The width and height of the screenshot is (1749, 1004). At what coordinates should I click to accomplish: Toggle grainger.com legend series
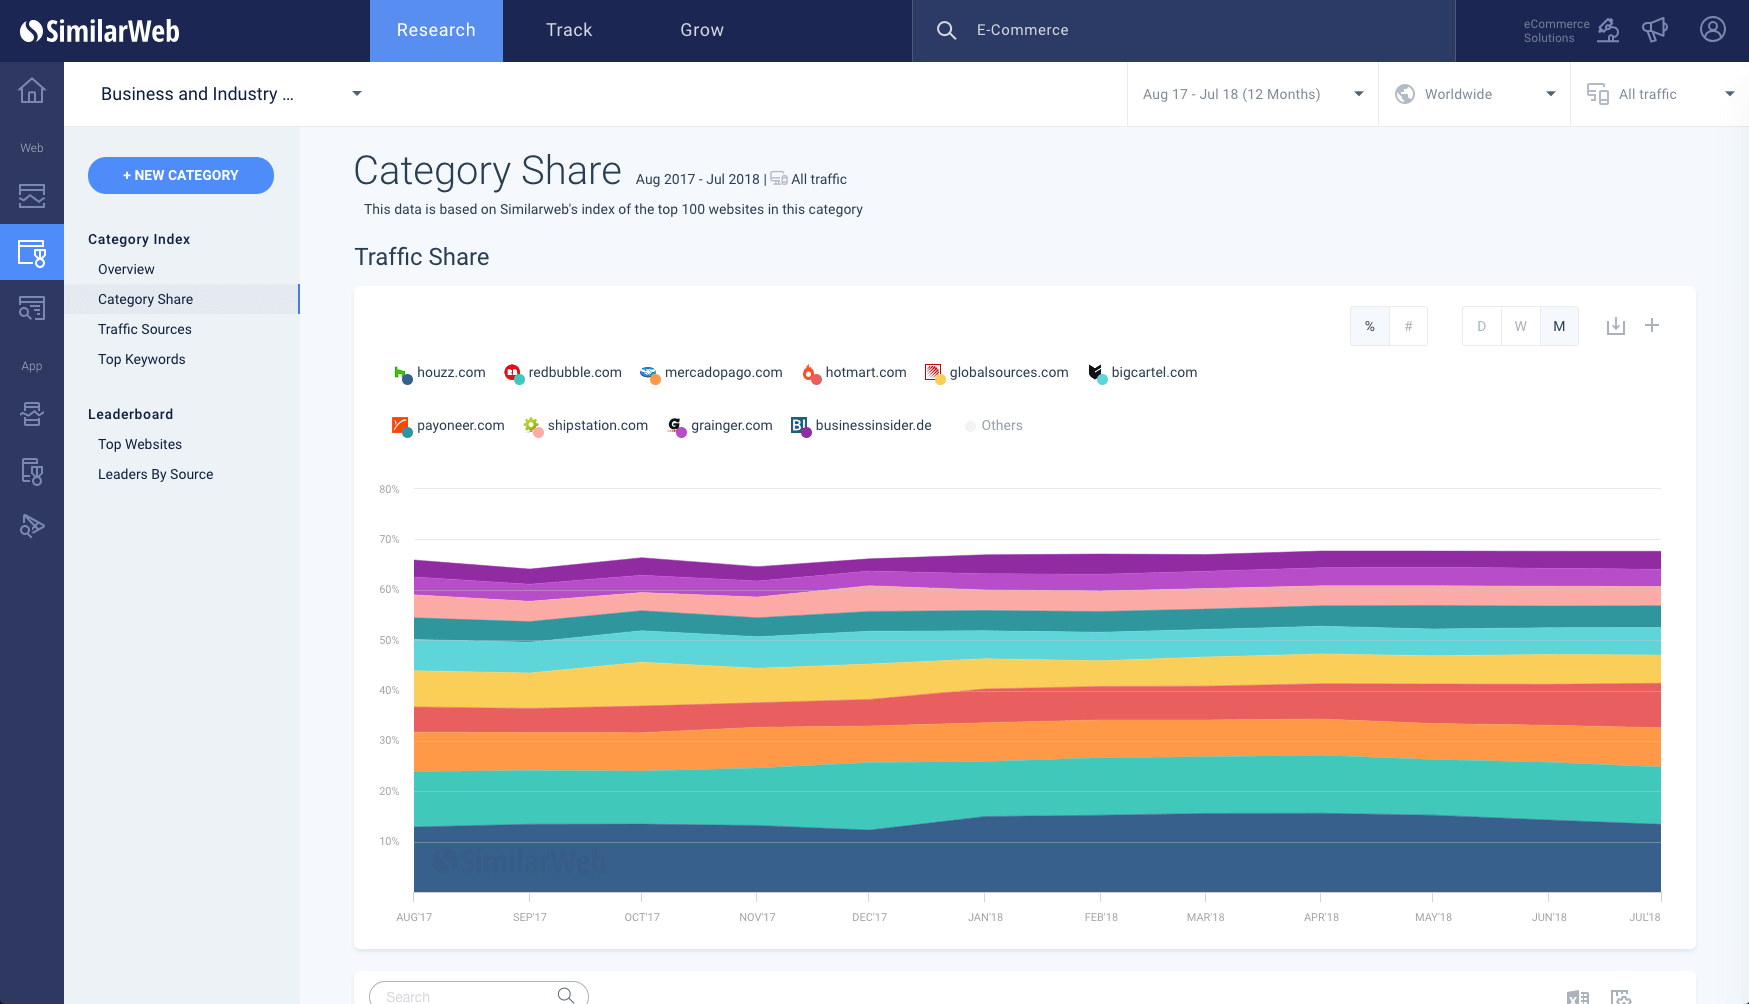pos(720,426)
